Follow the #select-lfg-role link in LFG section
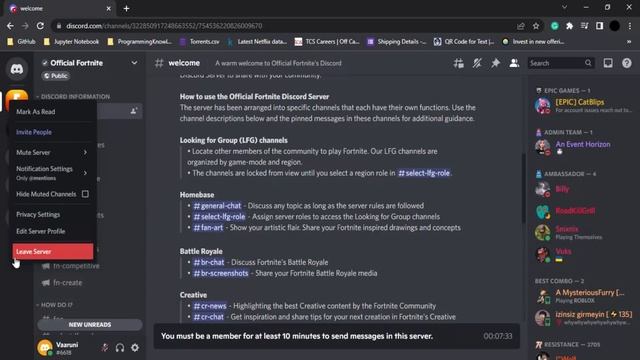The height and width of the screenshot is (360, 640). click(424, 173)
